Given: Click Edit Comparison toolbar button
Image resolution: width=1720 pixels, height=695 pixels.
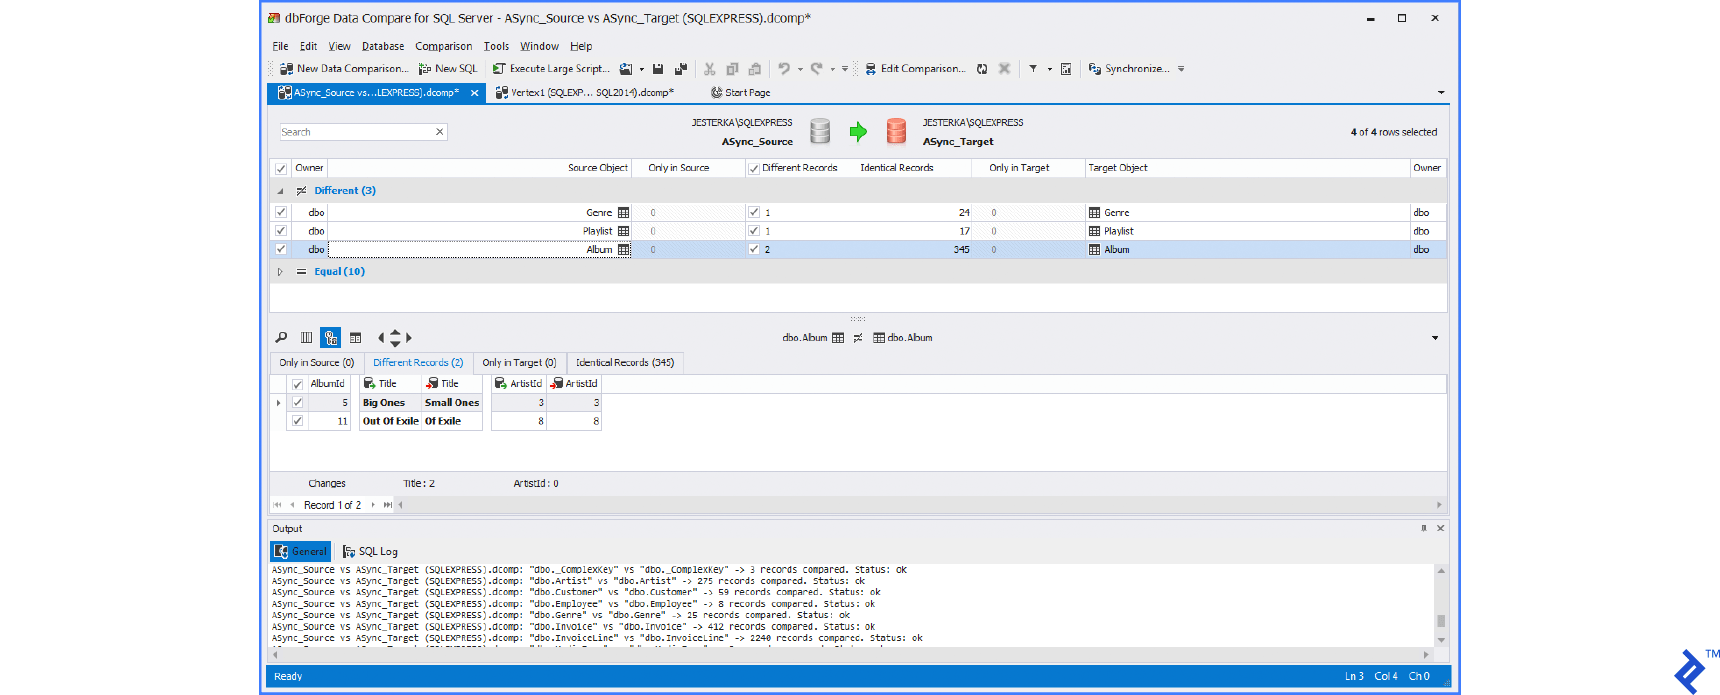Looking at the screenshot, I should [x=916, y=69].
